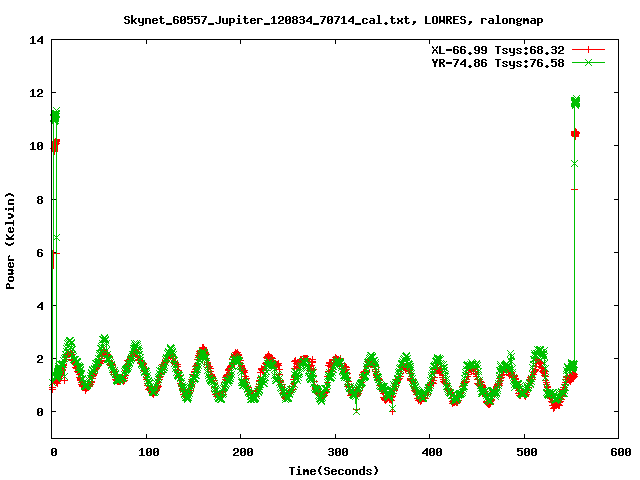Click the green YR legend line sample
The image size is (640, 480).
coord(588,62)
